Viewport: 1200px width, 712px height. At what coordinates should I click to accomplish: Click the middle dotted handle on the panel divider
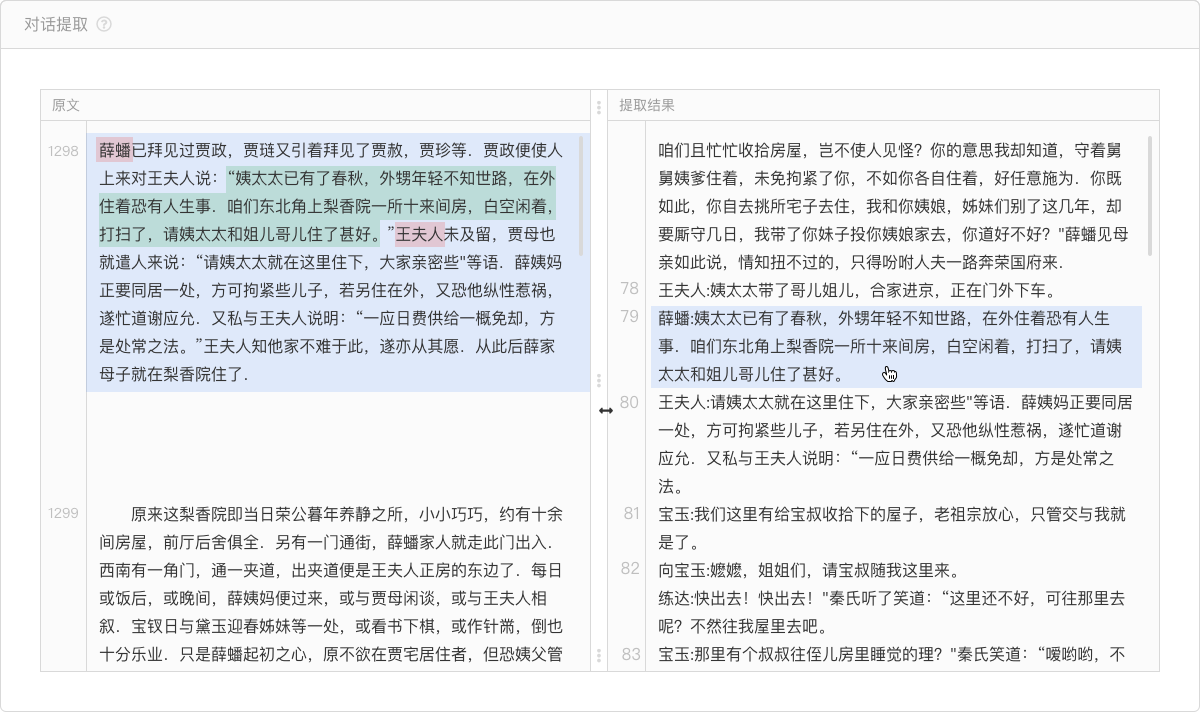click(598, 381)
